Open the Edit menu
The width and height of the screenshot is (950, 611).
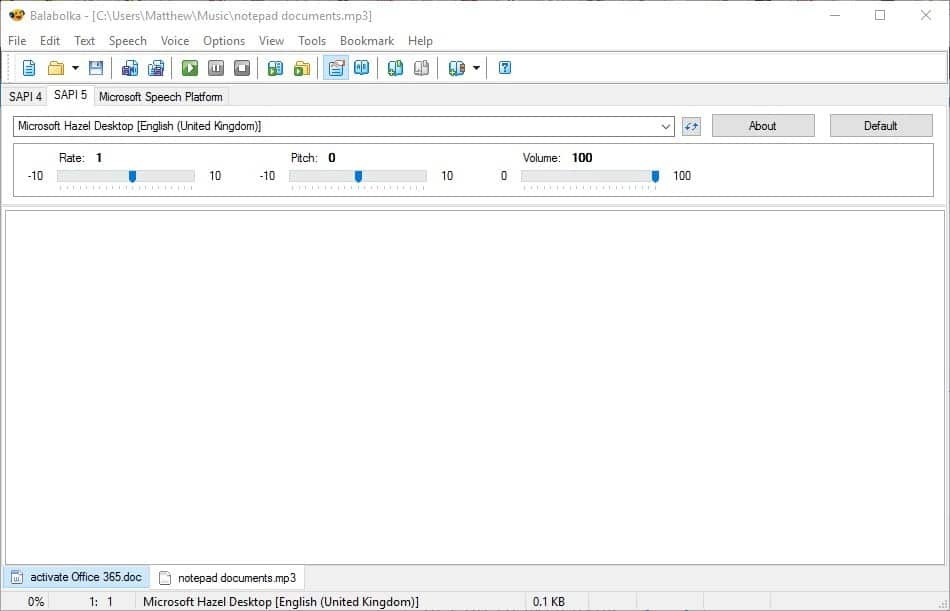pyautogui.click(x=50, y=41)
